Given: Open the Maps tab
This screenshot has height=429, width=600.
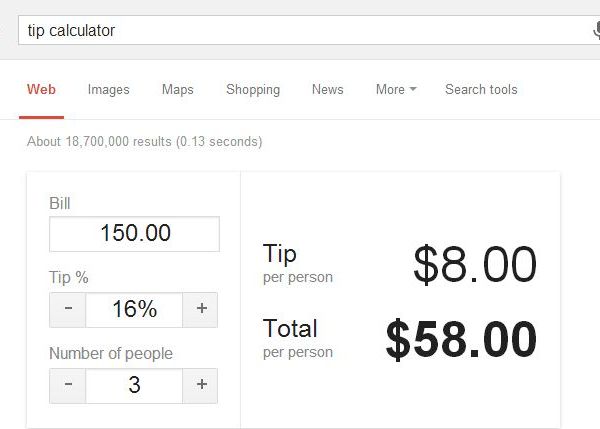Looking at the screenshot, I should (177, 89).
